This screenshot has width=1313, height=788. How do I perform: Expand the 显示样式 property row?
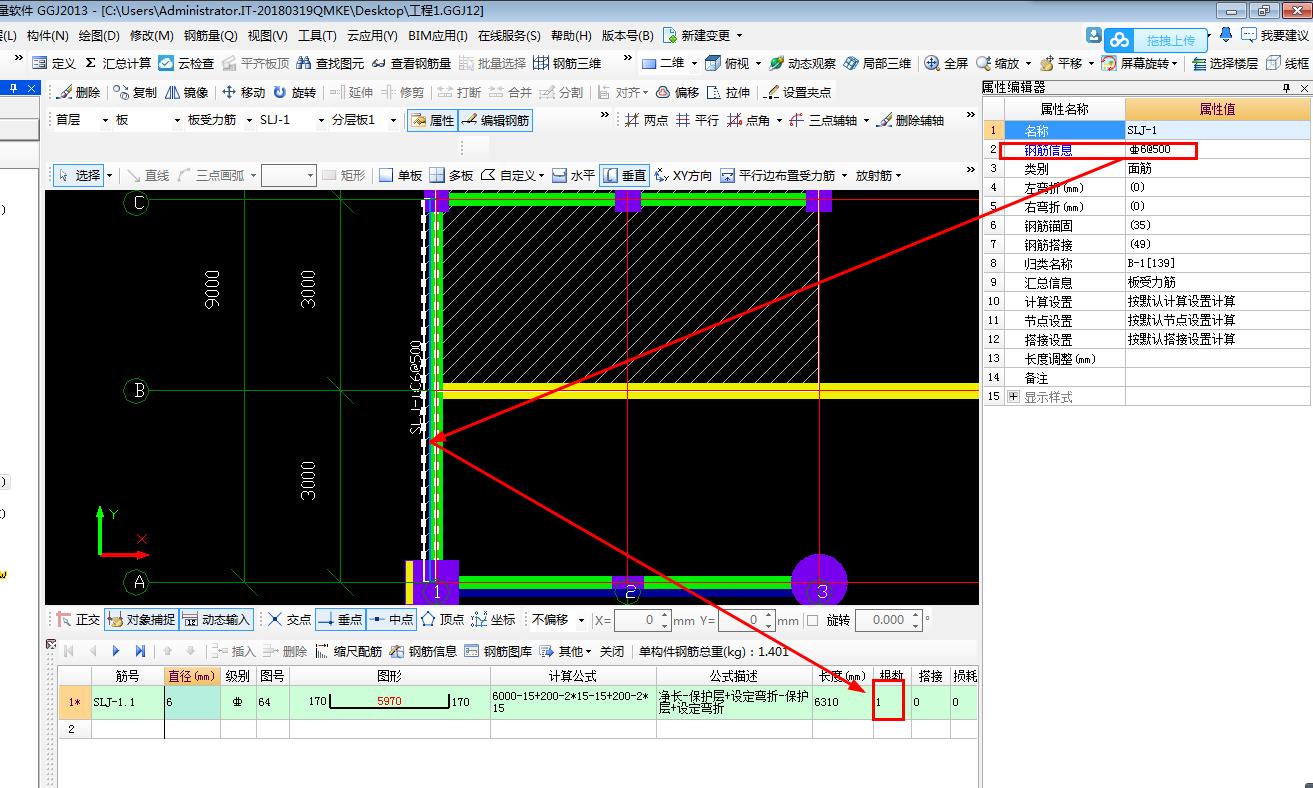pos(1015,397)
